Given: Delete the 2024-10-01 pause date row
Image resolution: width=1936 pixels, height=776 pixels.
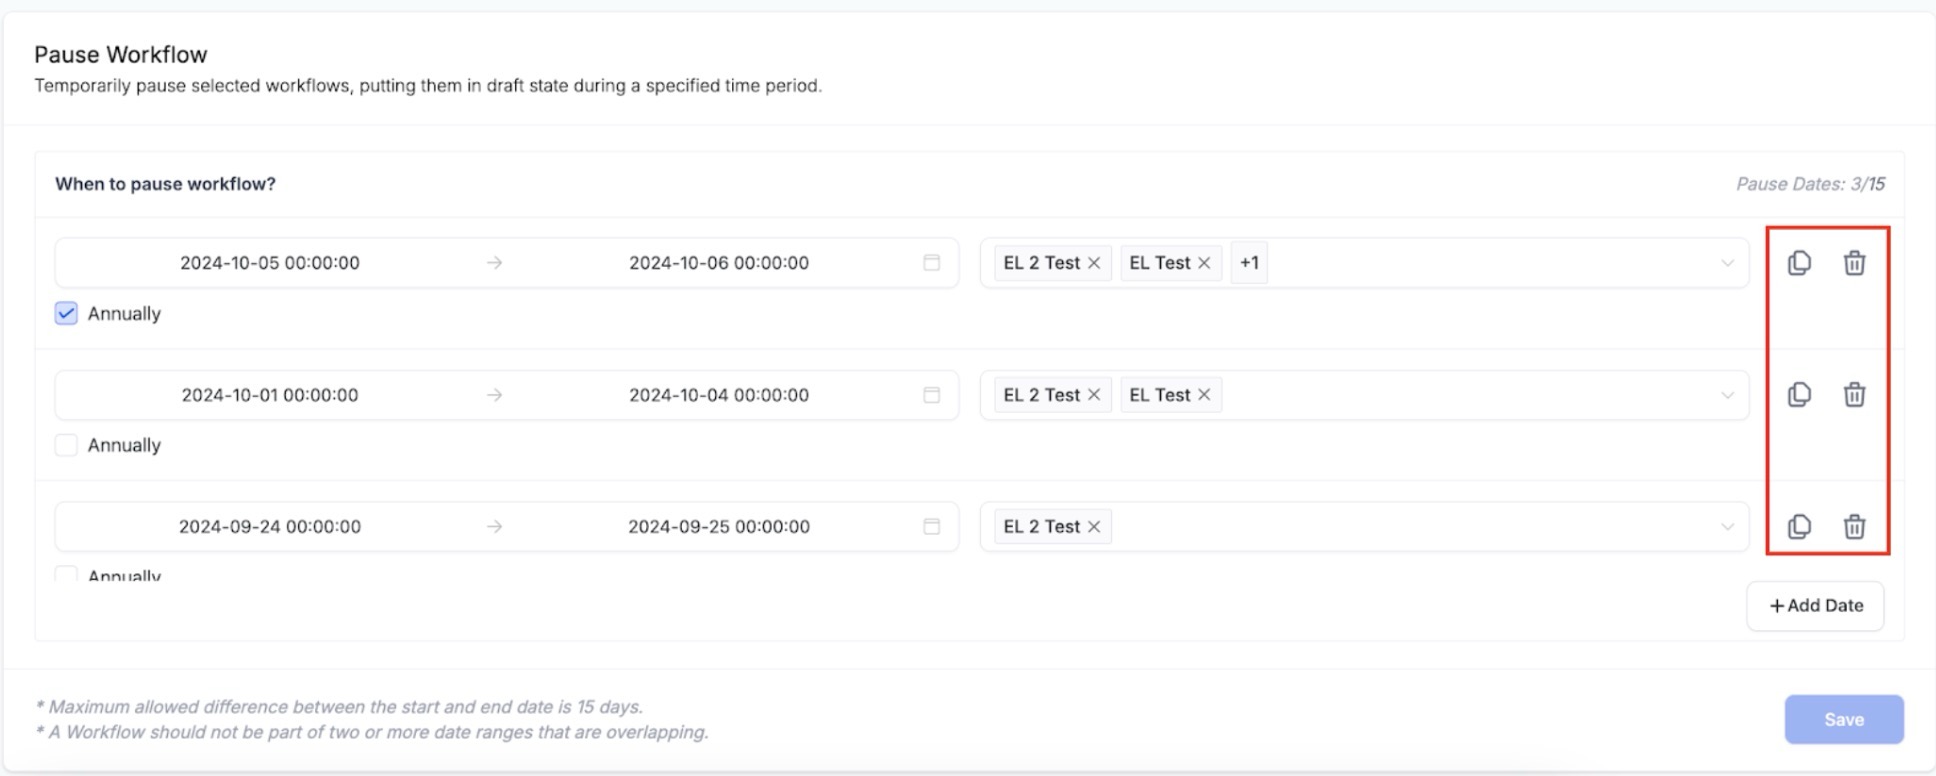Looking at the screenshot, I should (1854, 395).
